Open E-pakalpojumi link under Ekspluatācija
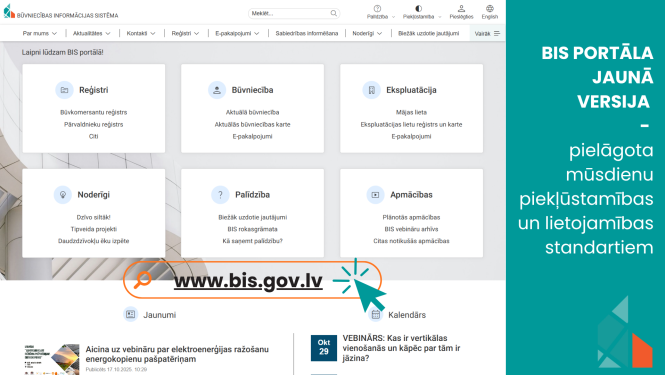This screenshot has height=375, width=665. (x=411, y=136)
